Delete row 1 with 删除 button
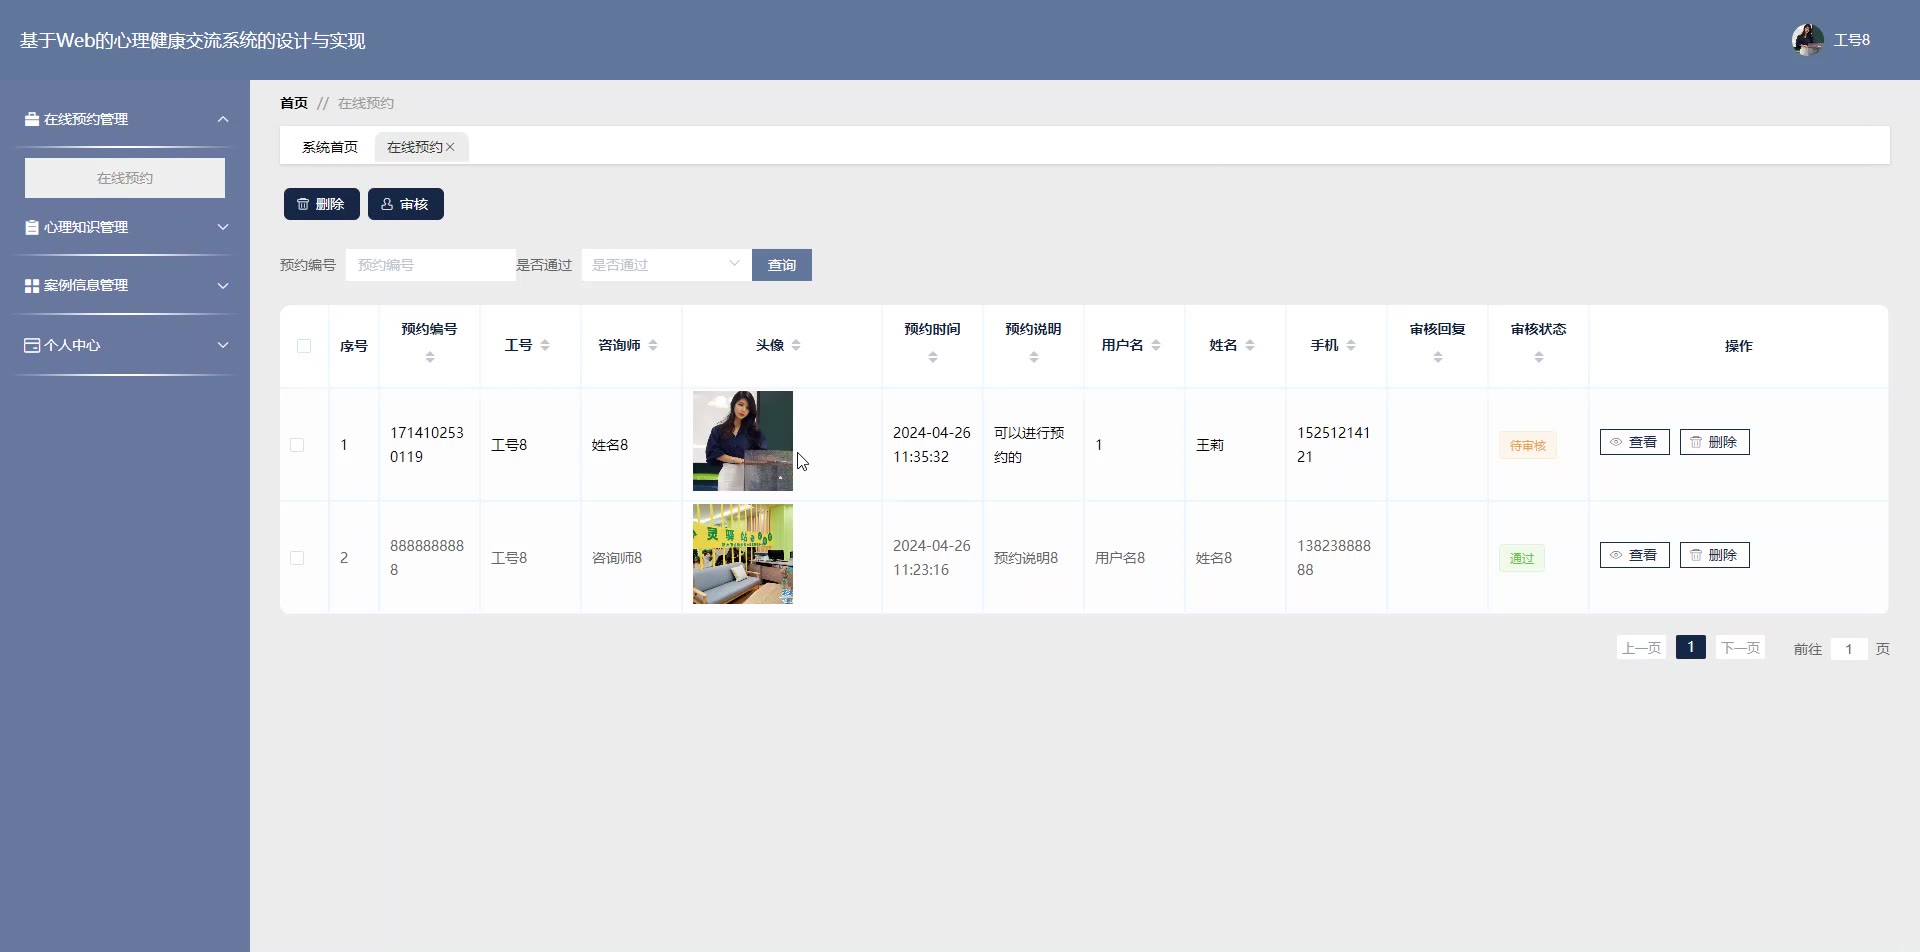This screenshot has width=1920, height=952. pos(1715,442)
